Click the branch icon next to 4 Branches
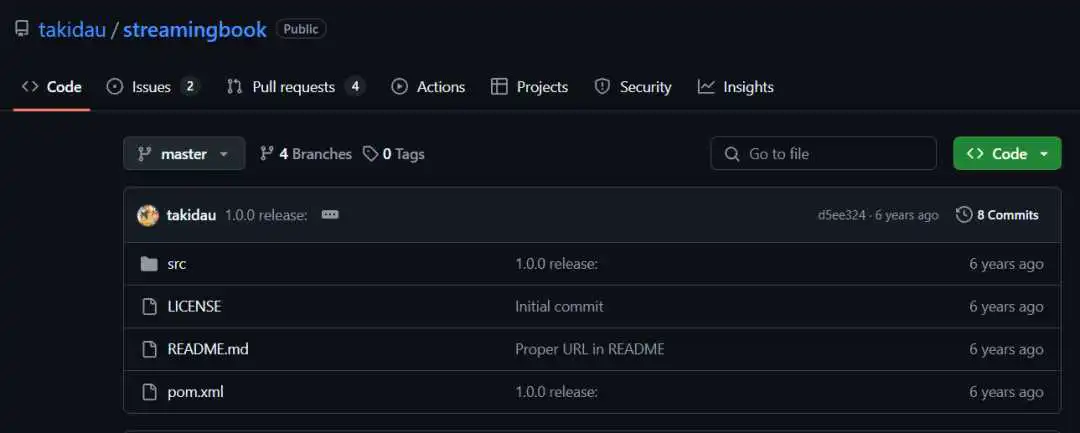The height and width of the screenshot is (433, 1080). (x=267, y=154)
